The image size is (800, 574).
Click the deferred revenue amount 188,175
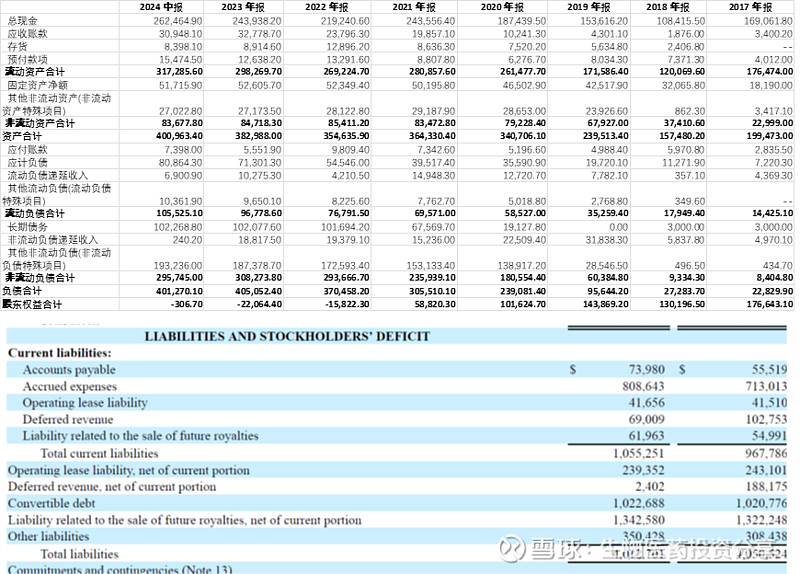(x=766, y=486)
